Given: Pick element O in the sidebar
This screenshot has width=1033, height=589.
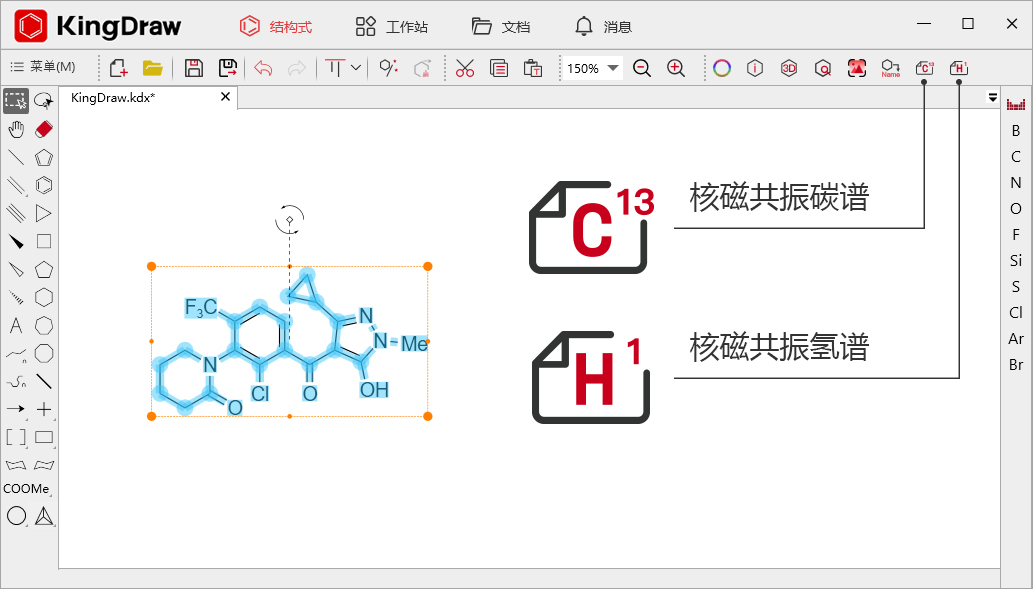Looking at the screenshot, I should (x=1016, y=209).
